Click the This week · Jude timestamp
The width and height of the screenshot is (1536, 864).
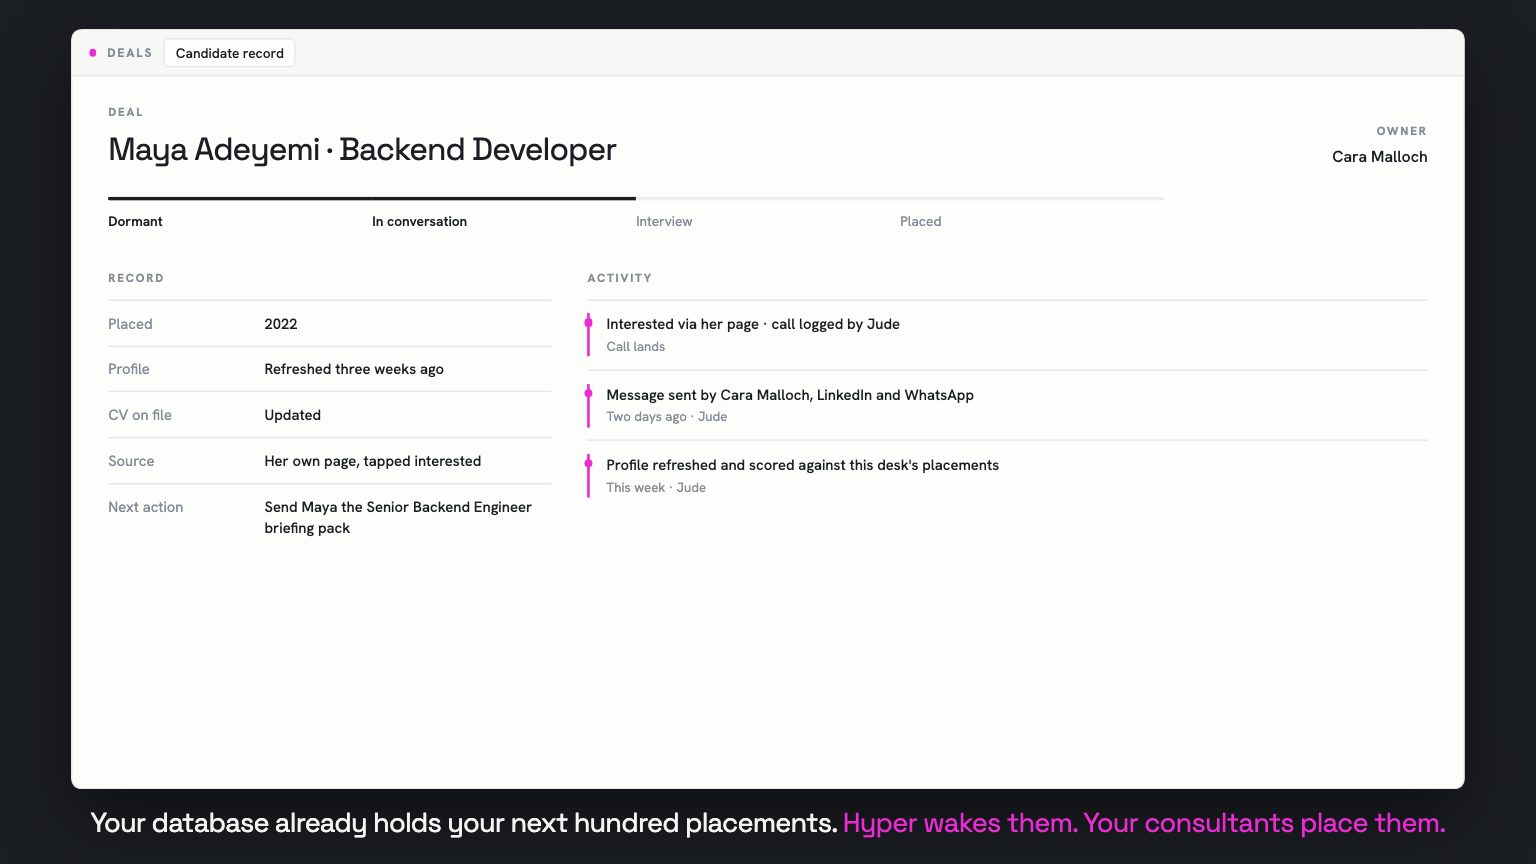click(656, 488)
